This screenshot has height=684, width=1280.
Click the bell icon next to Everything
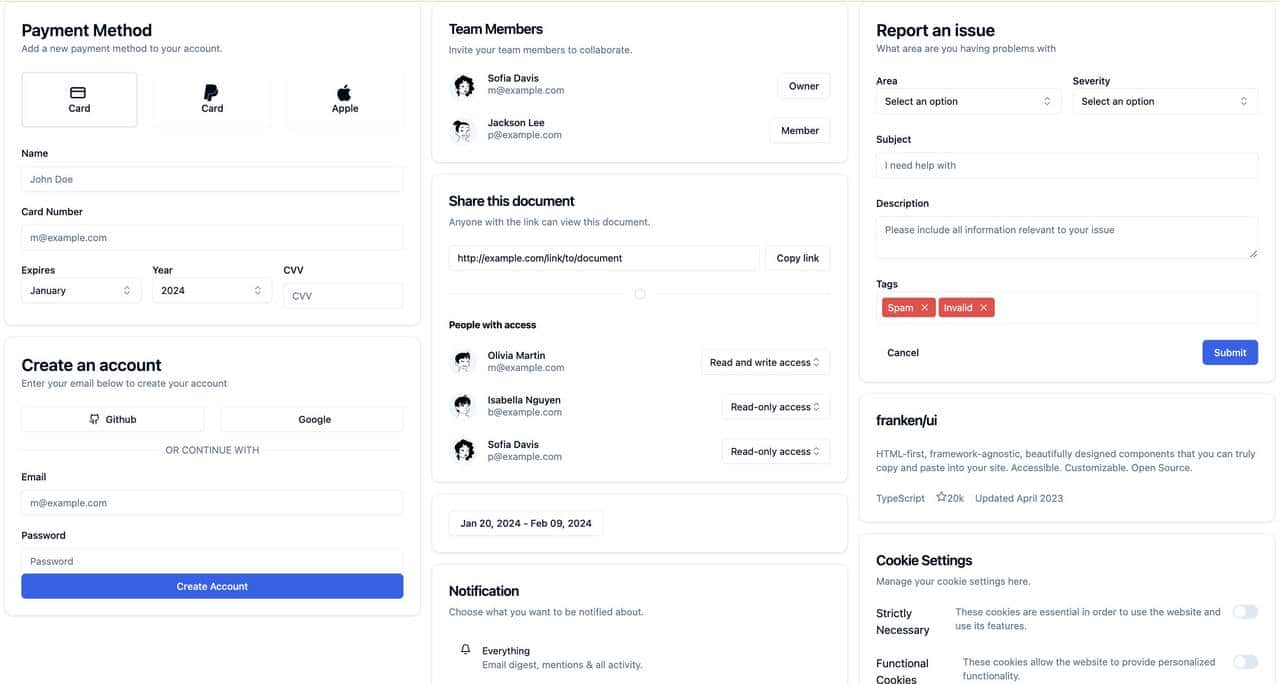tap(465, 650)
